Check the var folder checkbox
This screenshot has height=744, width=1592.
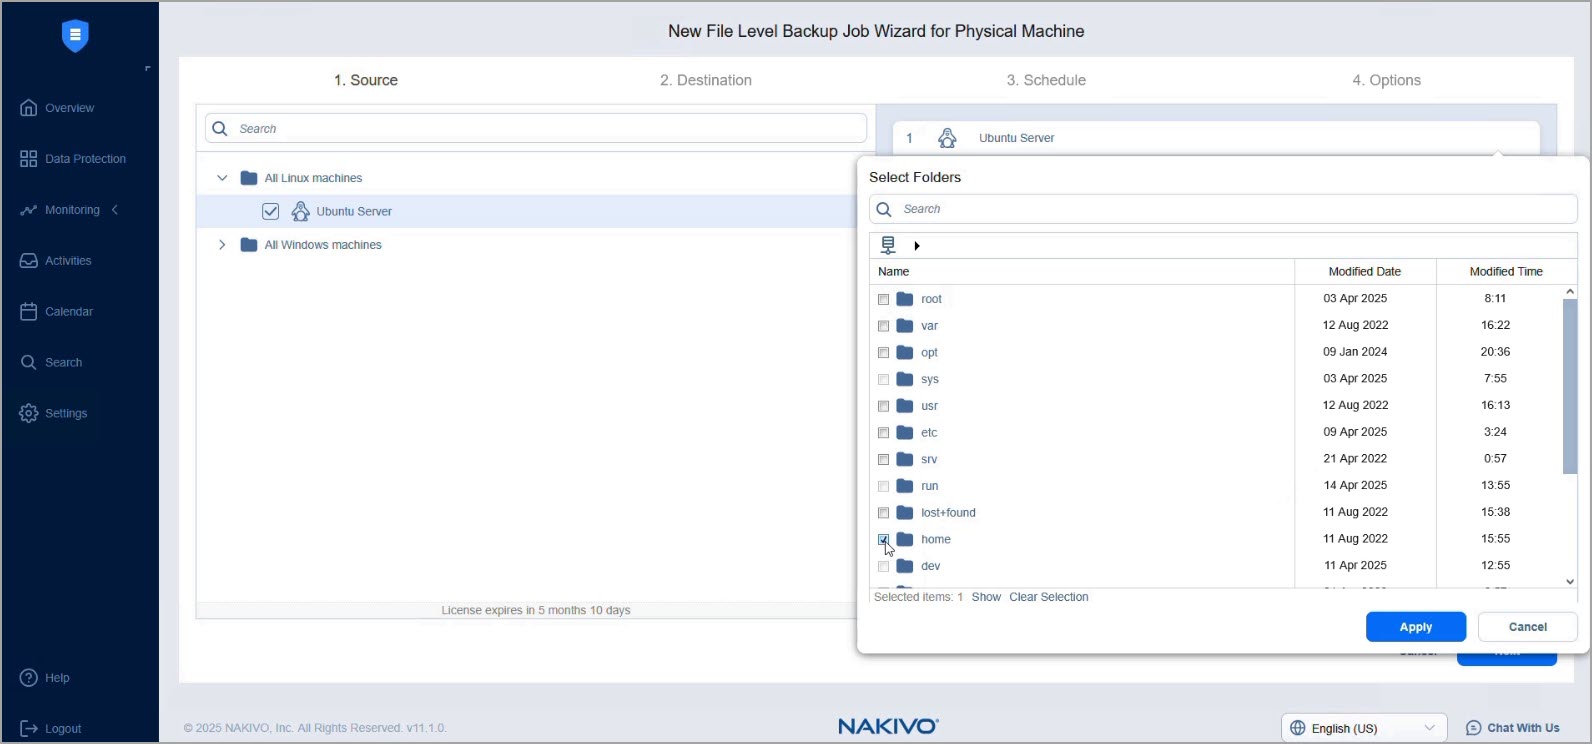point(883,326)
